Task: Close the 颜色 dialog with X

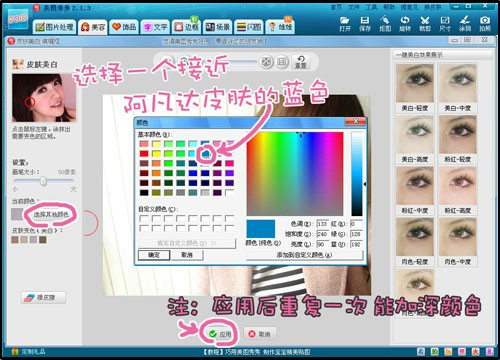Action: [356, 121]
